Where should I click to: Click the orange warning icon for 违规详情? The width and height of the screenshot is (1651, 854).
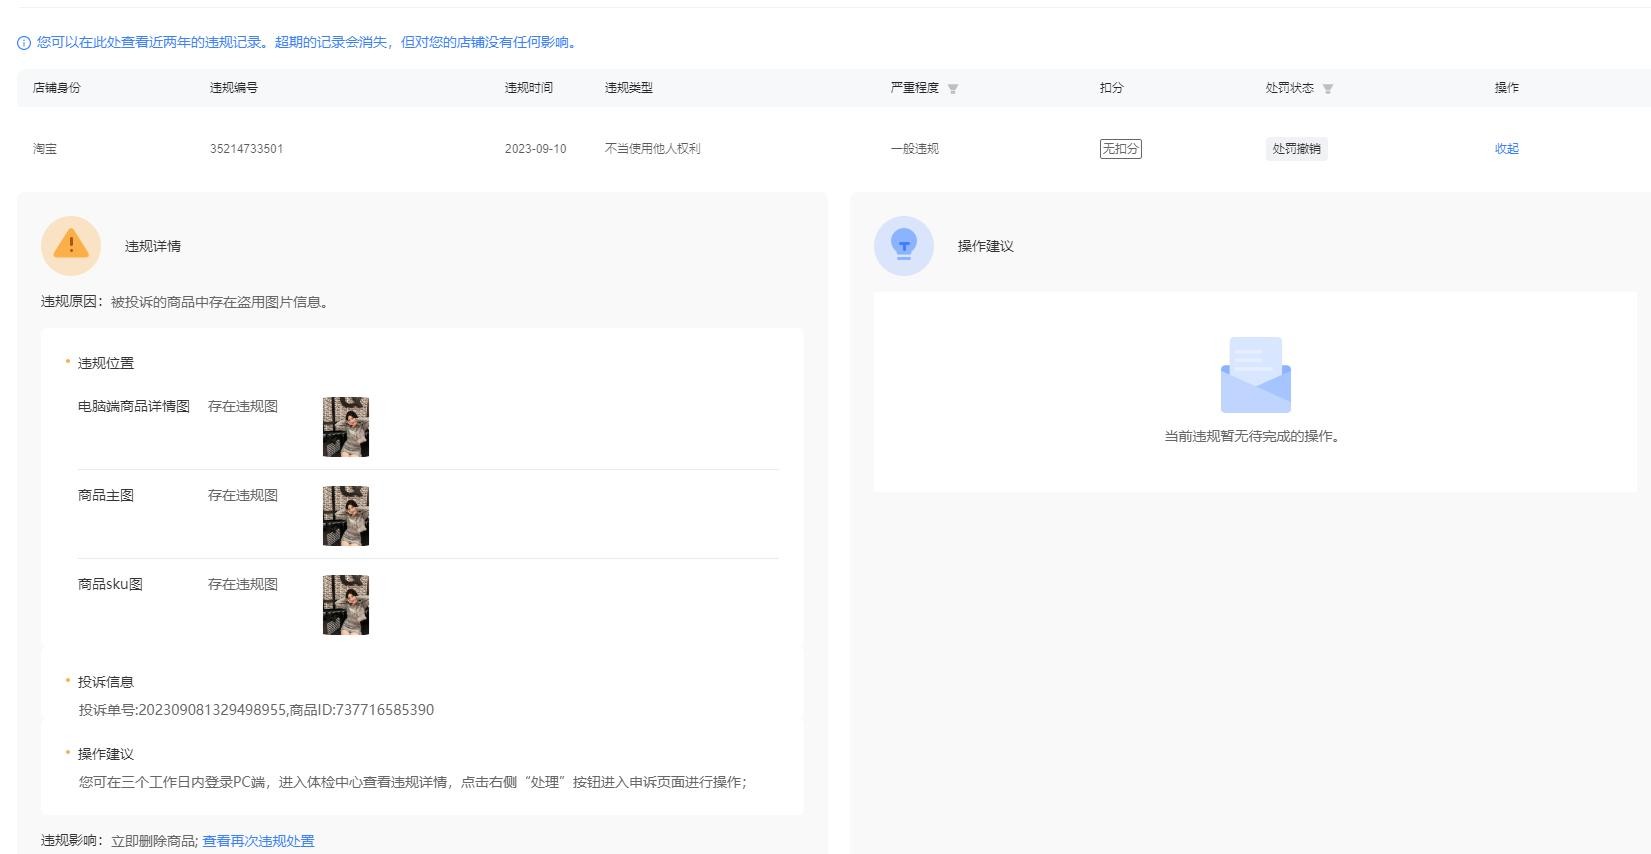pyautogui.click(x=71, y=246)
